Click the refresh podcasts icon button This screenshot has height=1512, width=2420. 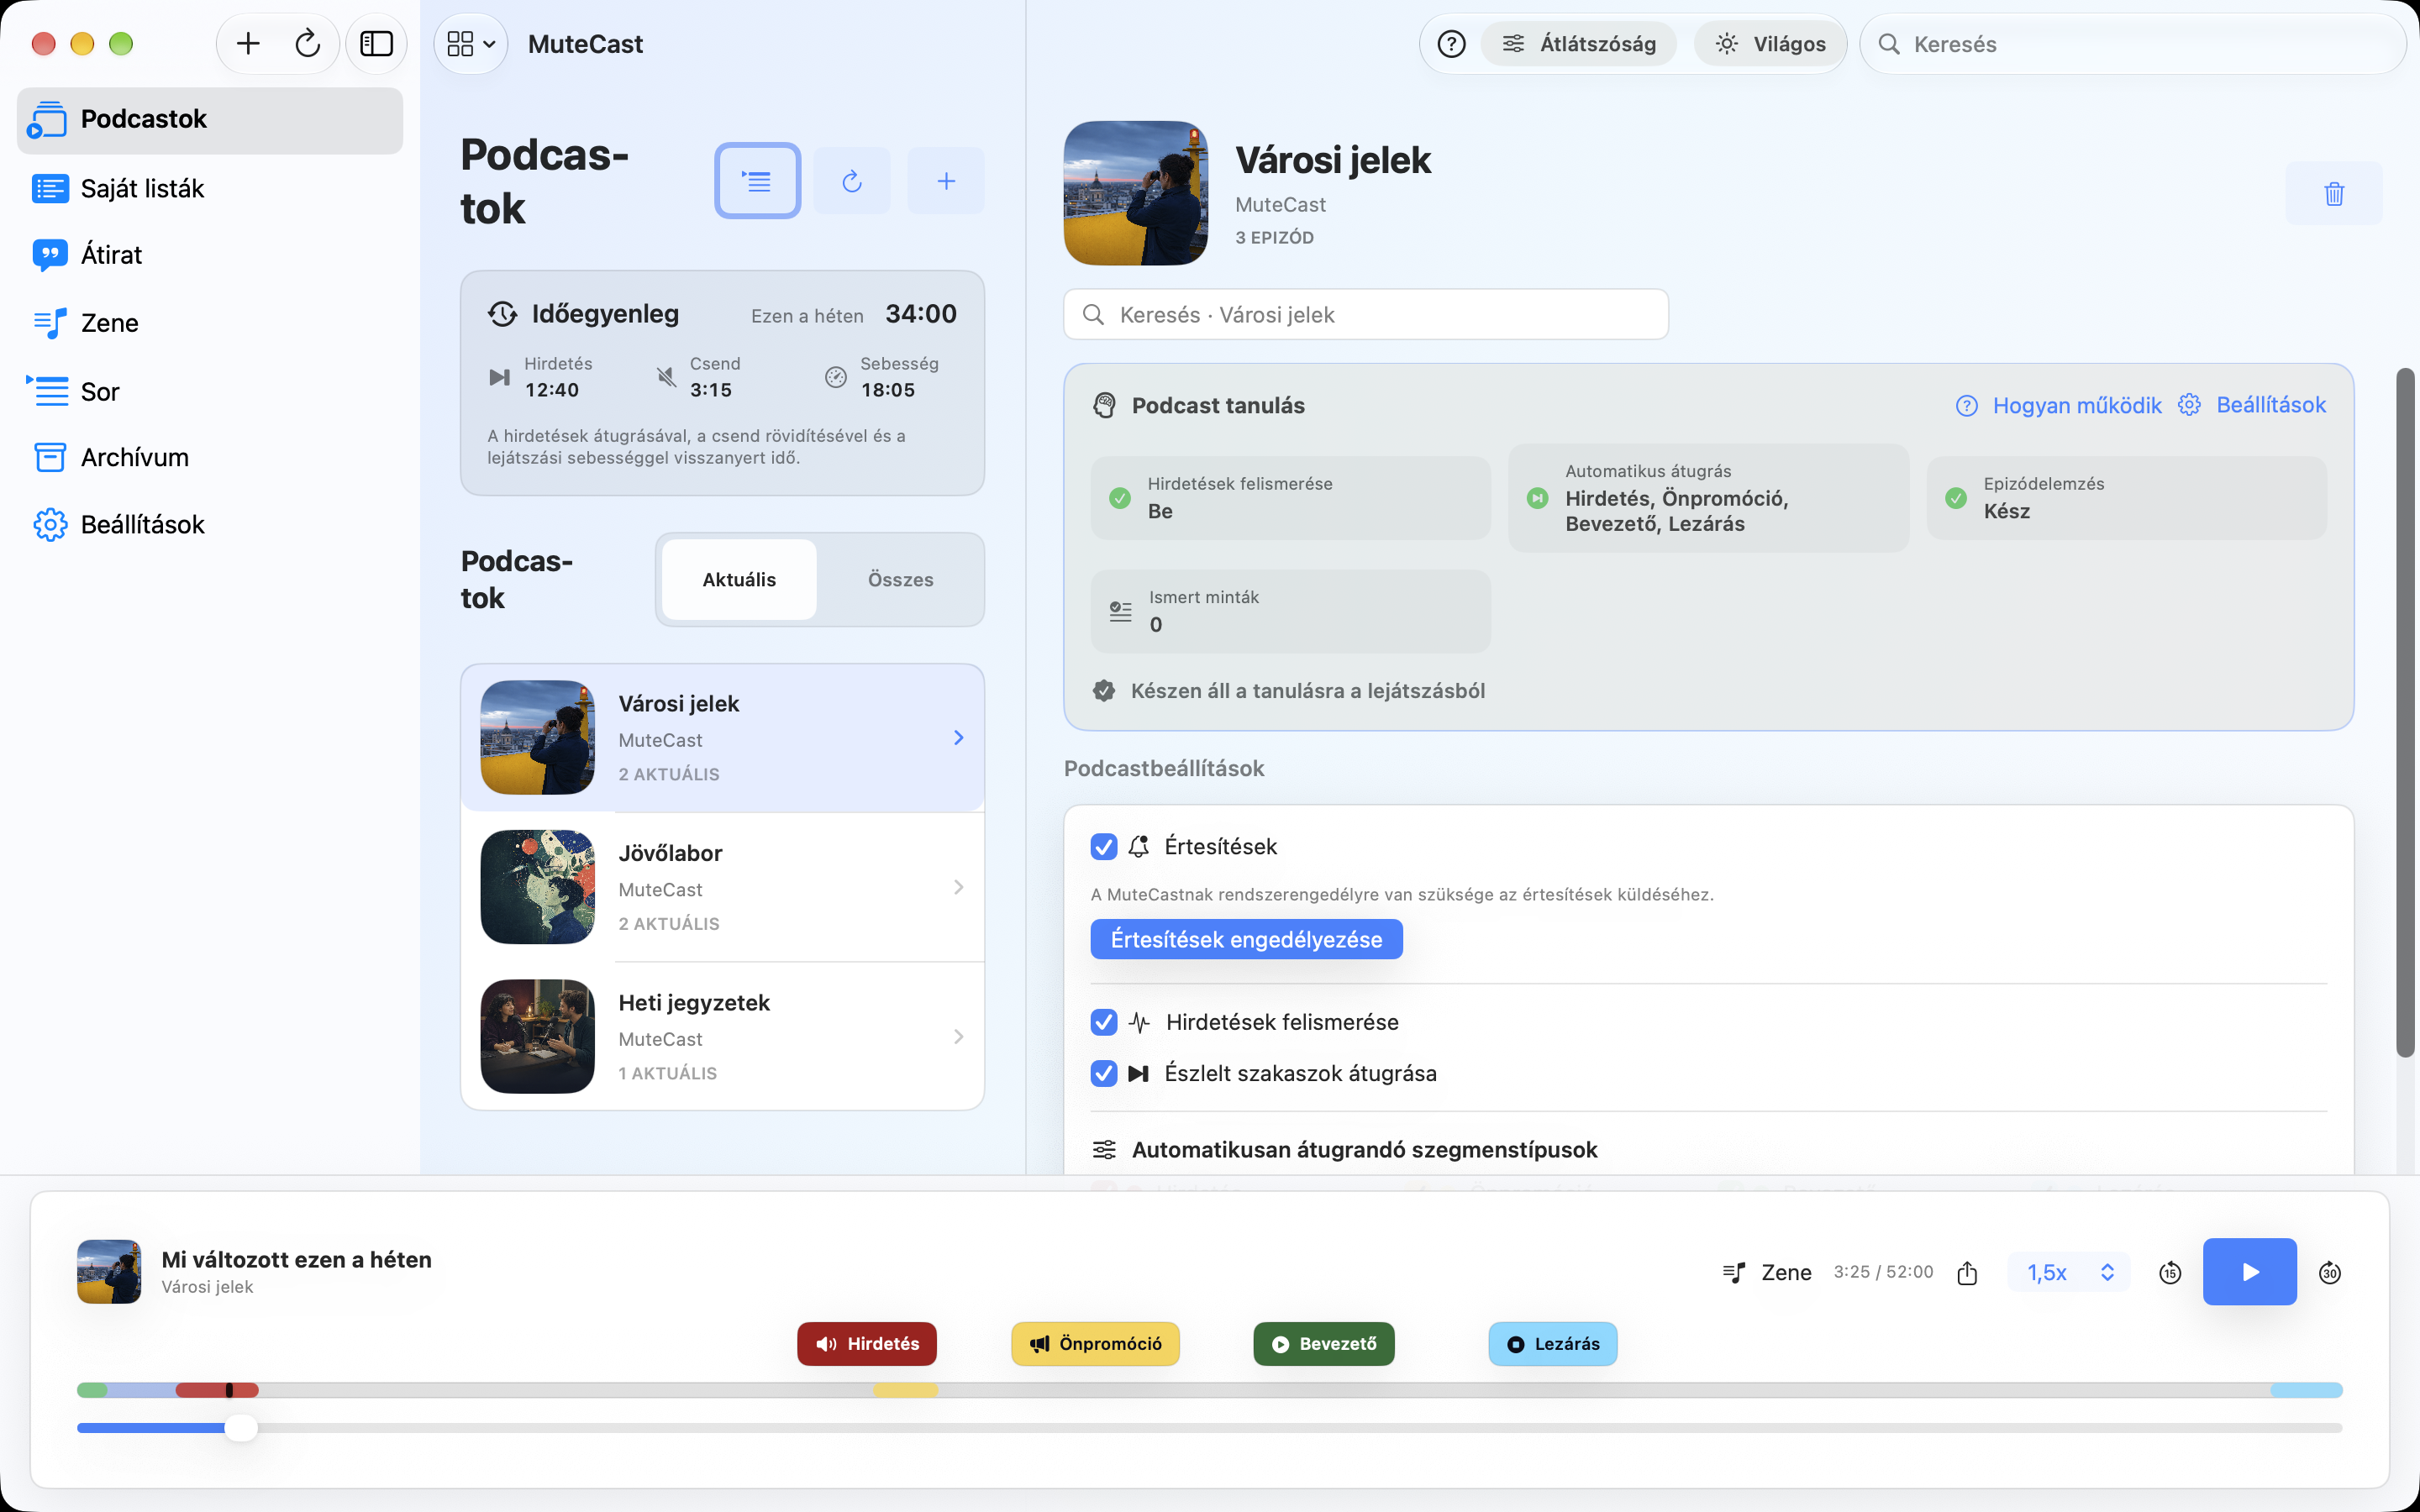click(851, 181)
